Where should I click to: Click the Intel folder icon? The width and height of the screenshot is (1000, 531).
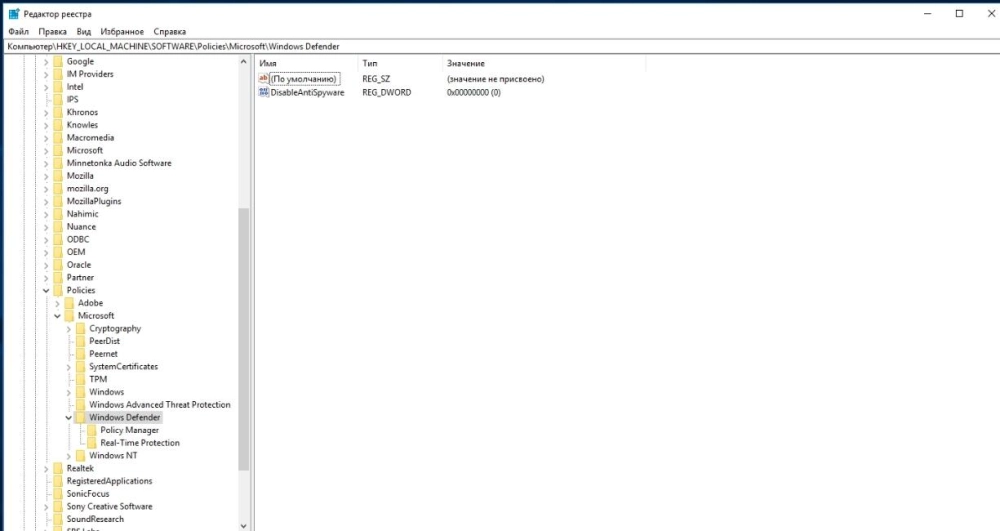point(58,87)
